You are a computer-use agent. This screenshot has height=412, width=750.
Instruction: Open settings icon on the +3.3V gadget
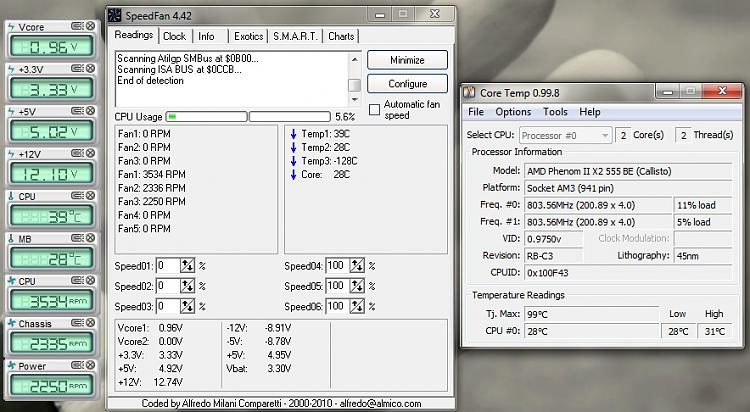pos(77,68)
